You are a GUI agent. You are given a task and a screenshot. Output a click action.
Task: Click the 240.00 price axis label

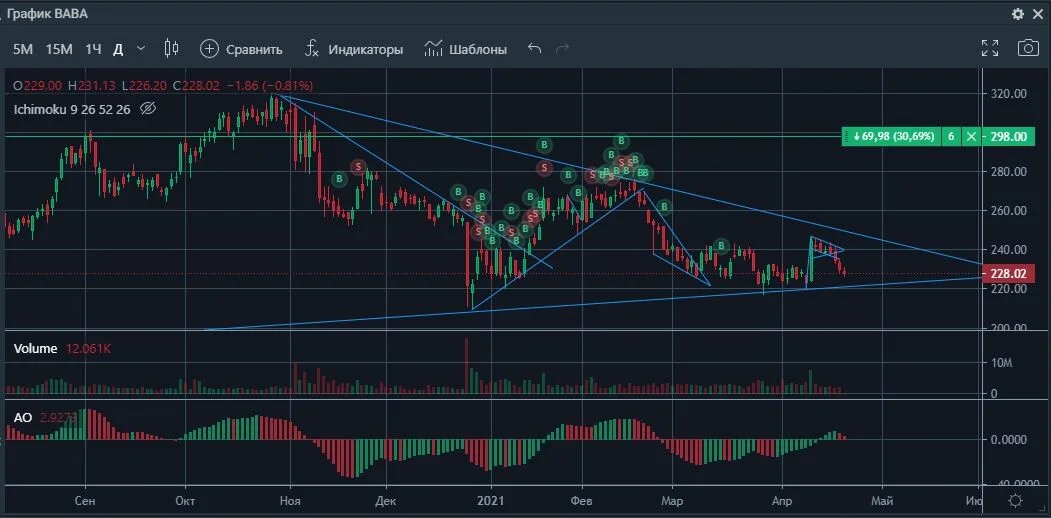[x=1009, y=249]
